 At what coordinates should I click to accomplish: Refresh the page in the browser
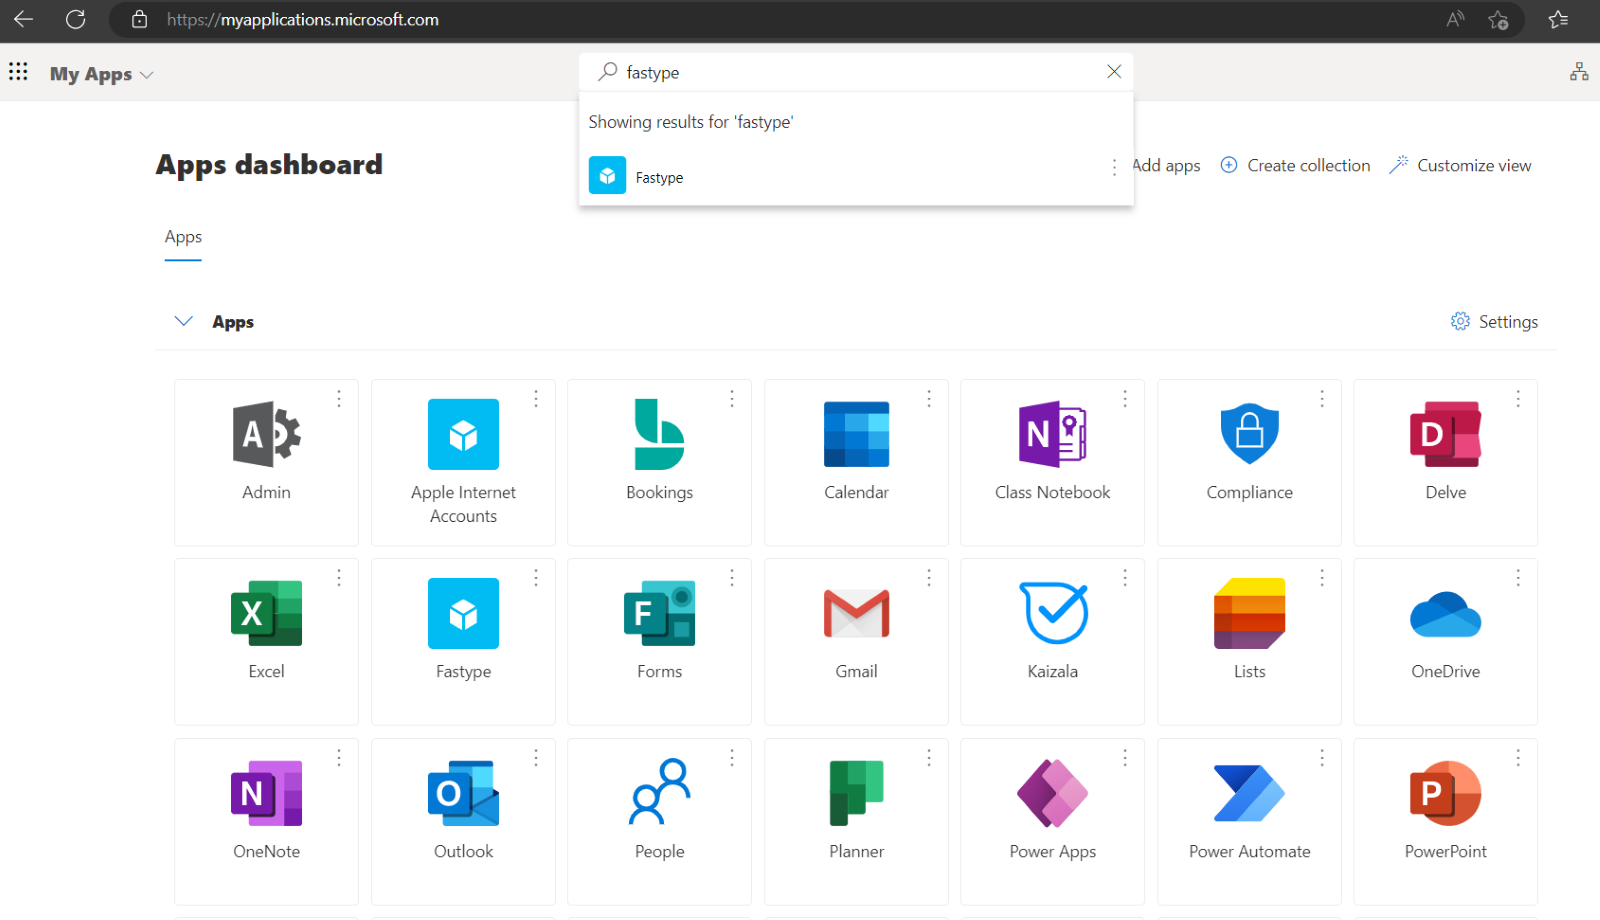coord(75,20)
